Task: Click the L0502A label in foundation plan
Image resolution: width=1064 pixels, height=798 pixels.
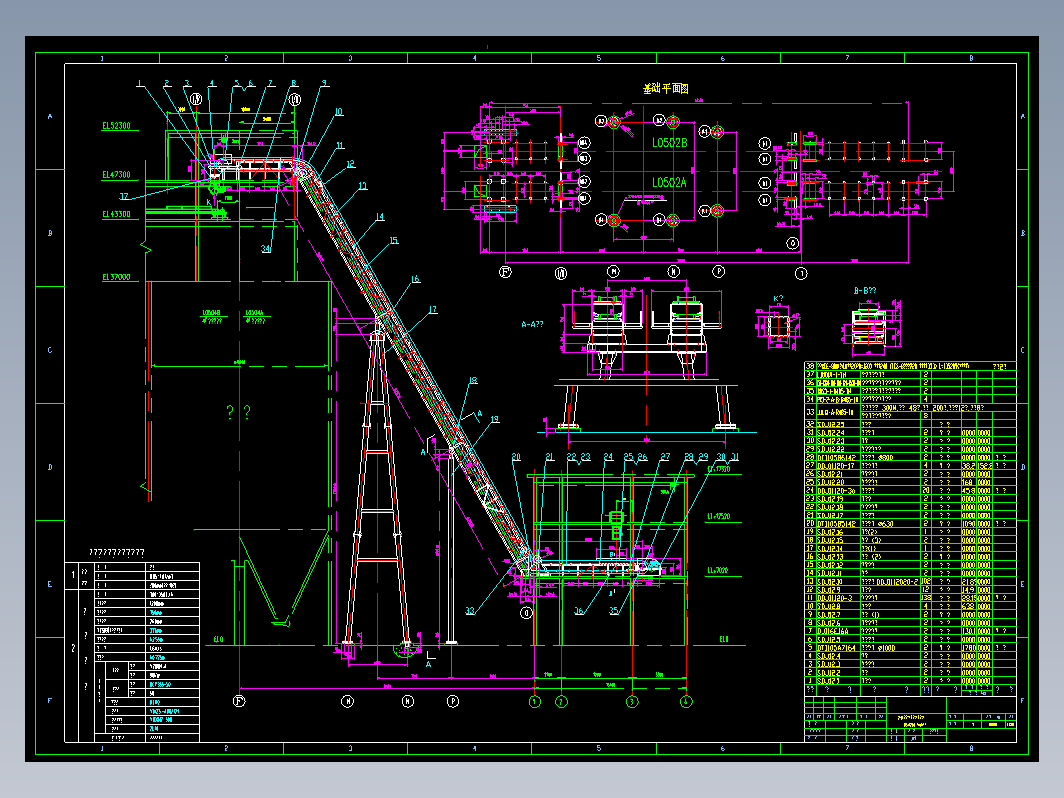Action: (669, 182)
